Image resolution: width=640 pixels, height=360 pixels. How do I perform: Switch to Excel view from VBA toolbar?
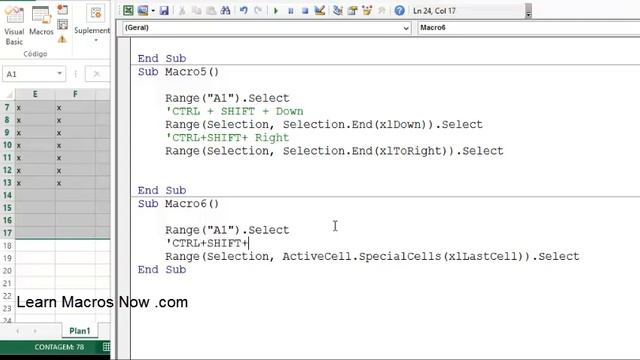128,11
